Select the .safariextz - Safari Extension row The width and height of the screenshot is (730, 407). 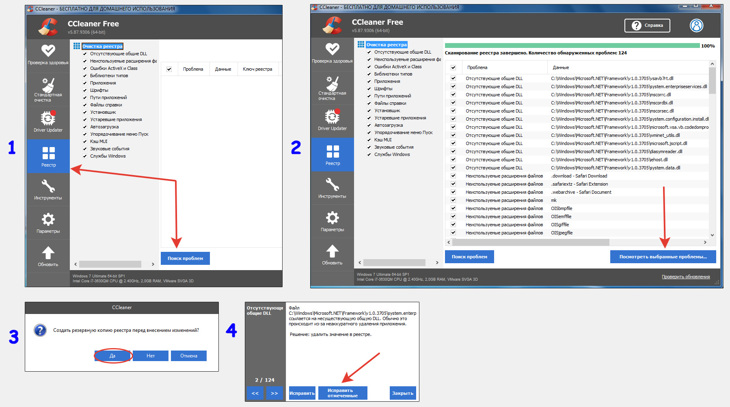click(577, 184)
